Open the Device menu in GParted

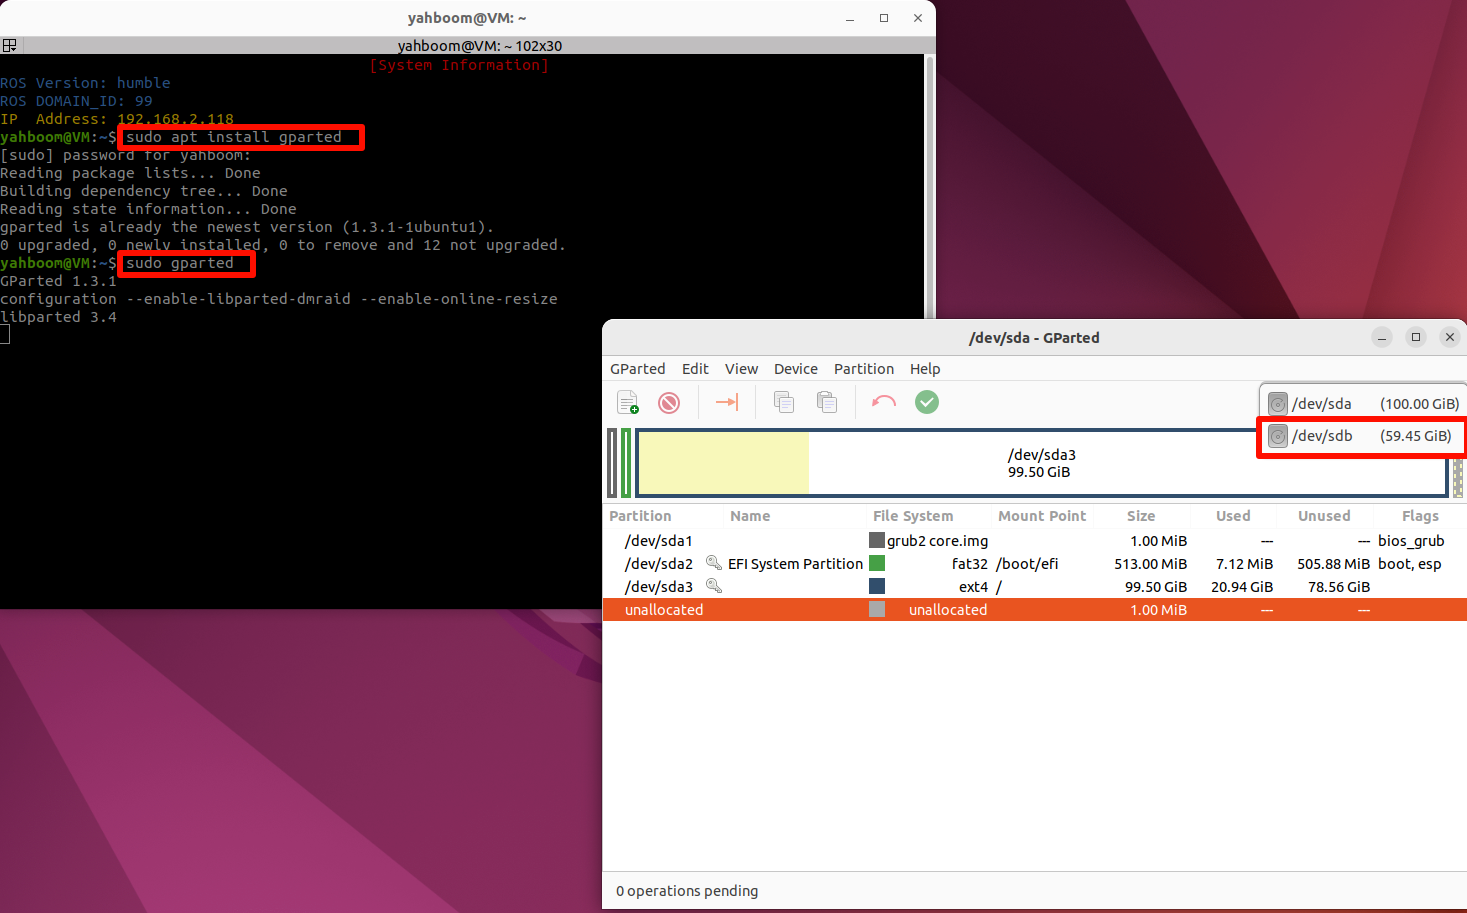[x=796, y=369]
